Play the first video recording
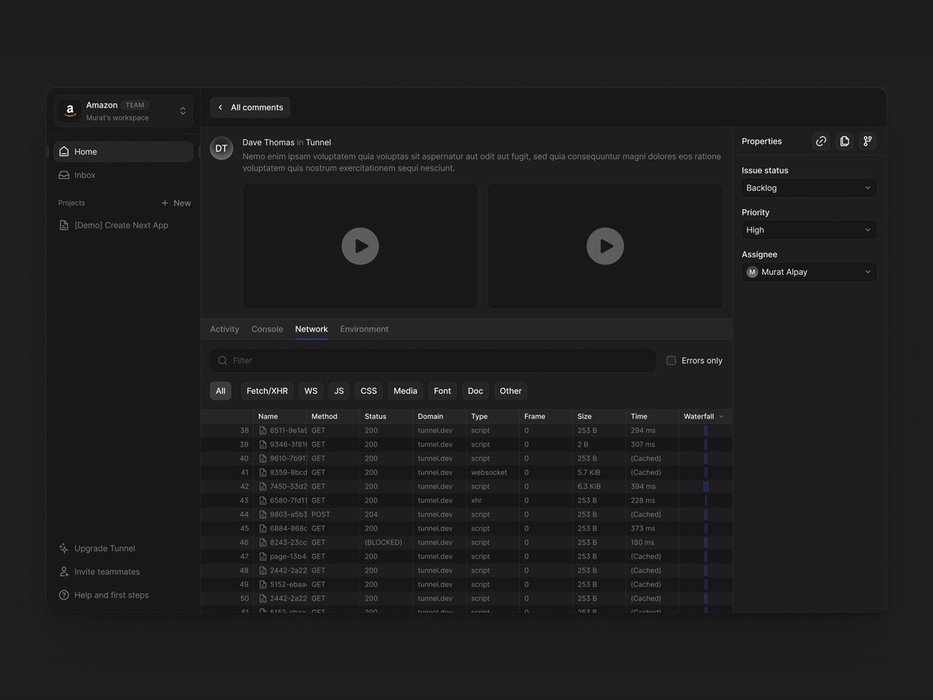 point(360,246)
